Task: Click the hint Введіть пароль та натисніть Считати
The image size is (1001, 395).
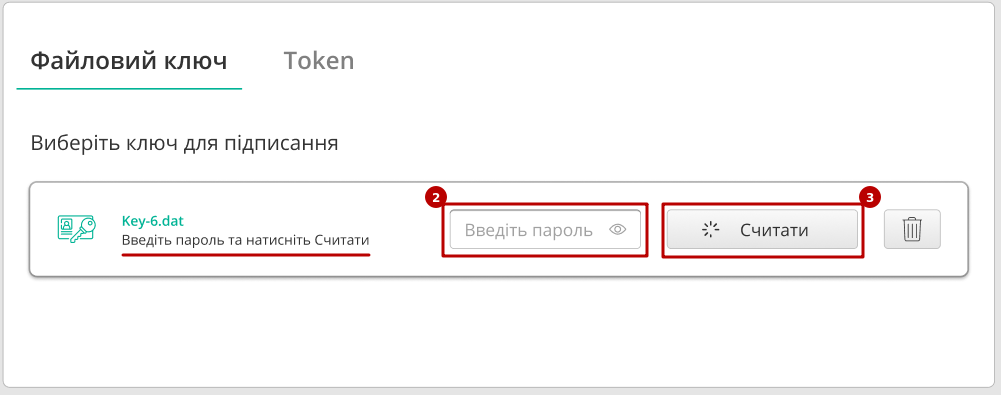Action: coord(245,241)
